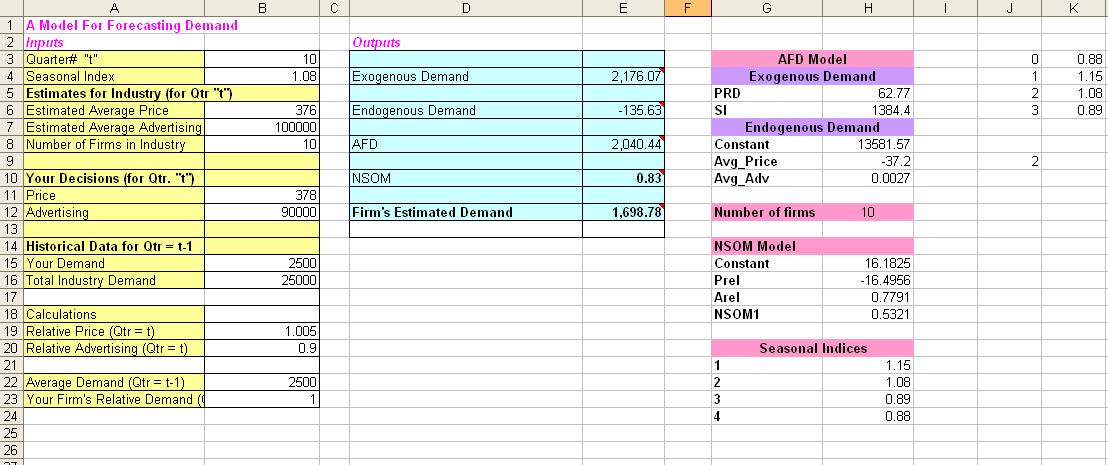Select seasonal index 0.88 in column H
Image resolution: width=1108 pixels, height=465 pixels.
[x=868, y=416]
